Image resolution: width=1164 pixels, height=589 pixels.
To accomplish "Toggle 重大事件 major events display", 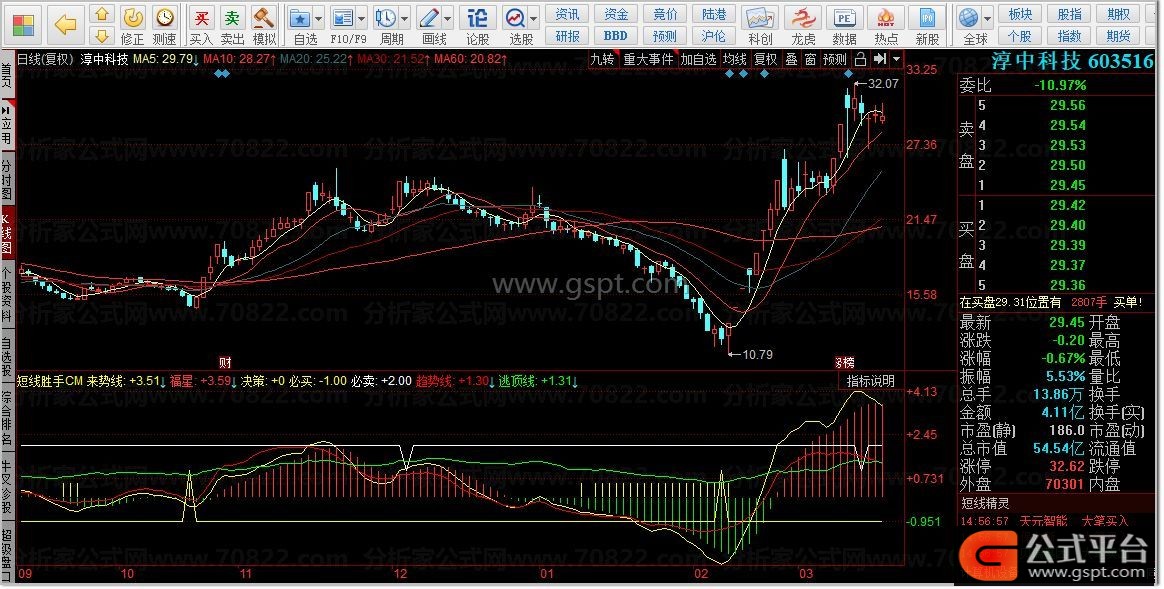I will [x=648, y=59].
